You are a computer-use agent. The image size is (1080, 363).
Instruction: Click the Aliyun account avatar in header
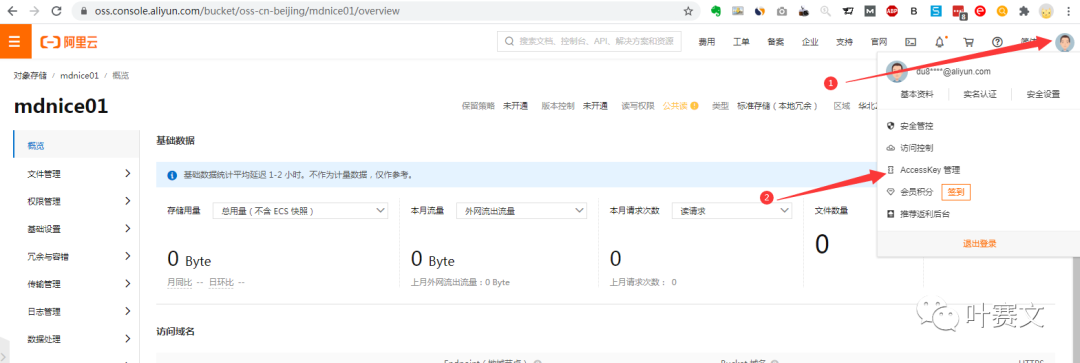tap(1064, 42)
